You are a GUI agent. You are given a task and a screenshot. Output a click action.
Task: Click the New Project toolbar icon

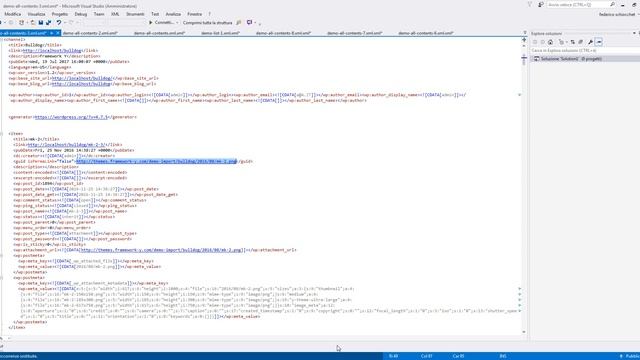tap(22, 22)
